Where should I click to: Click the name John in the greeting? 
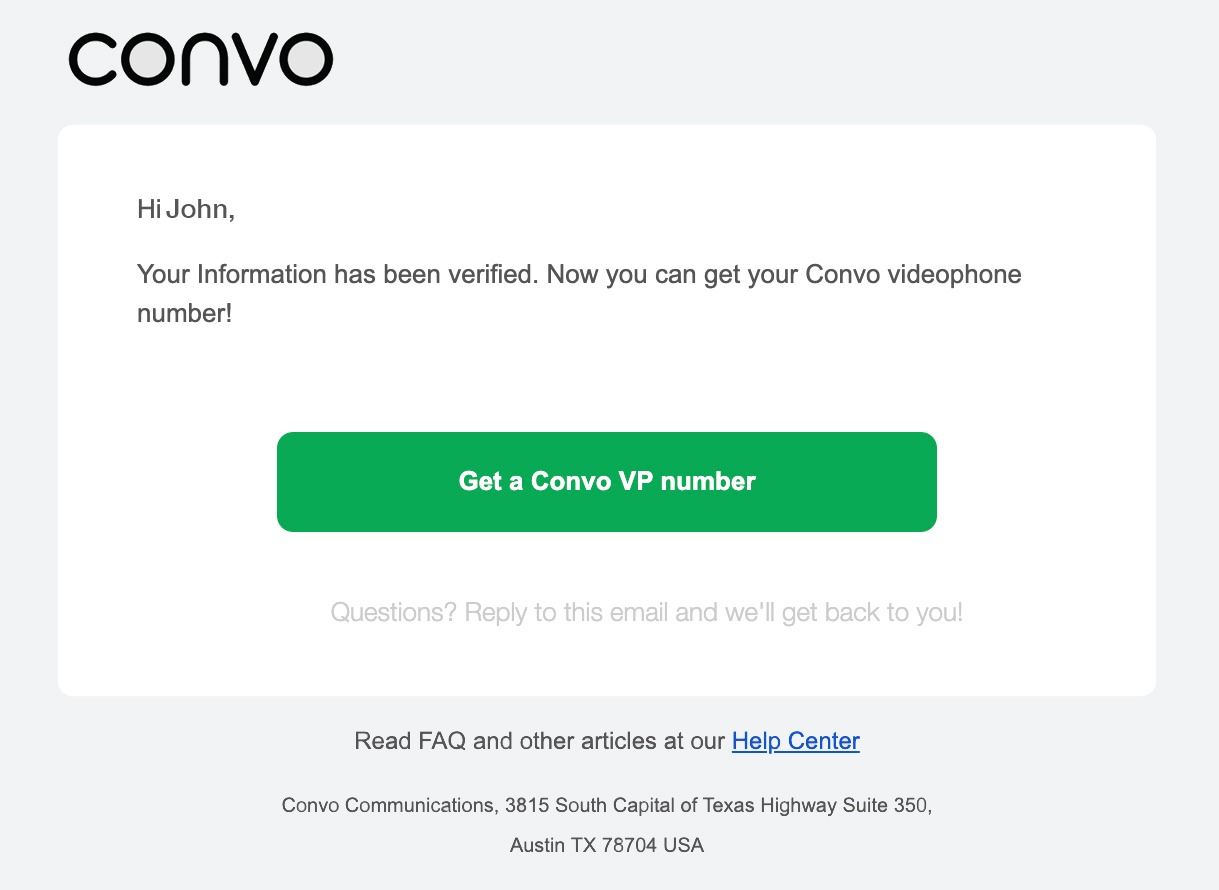tap(200, 209)
